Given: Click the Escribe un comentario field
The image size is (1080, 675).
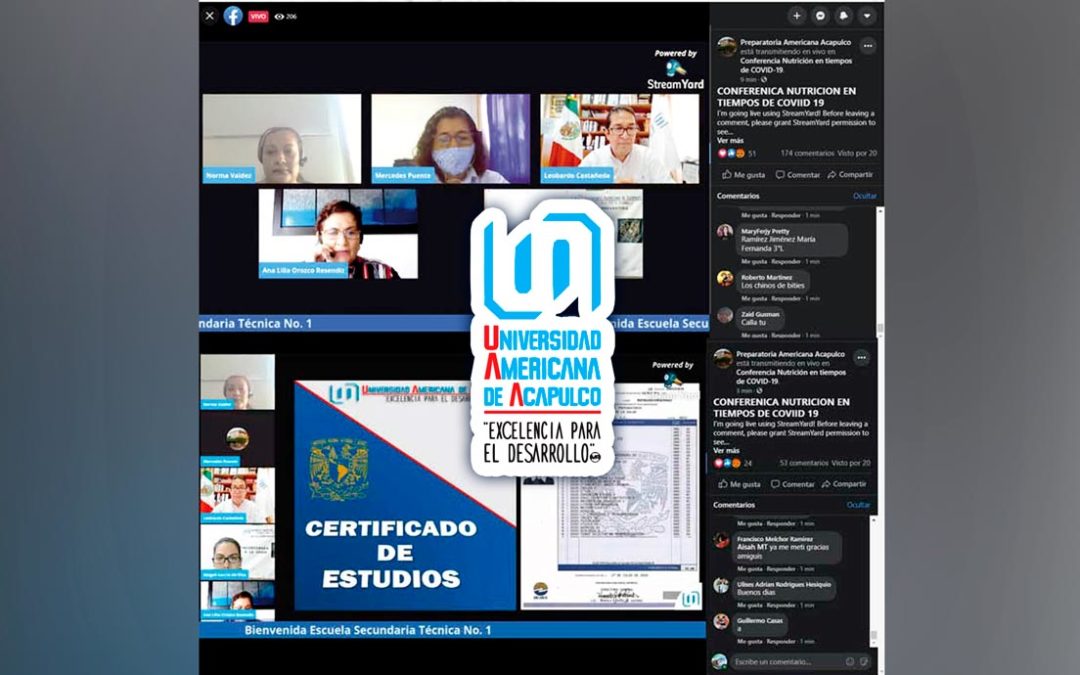Looking at the screenshot, I should [x=785, y=661].
